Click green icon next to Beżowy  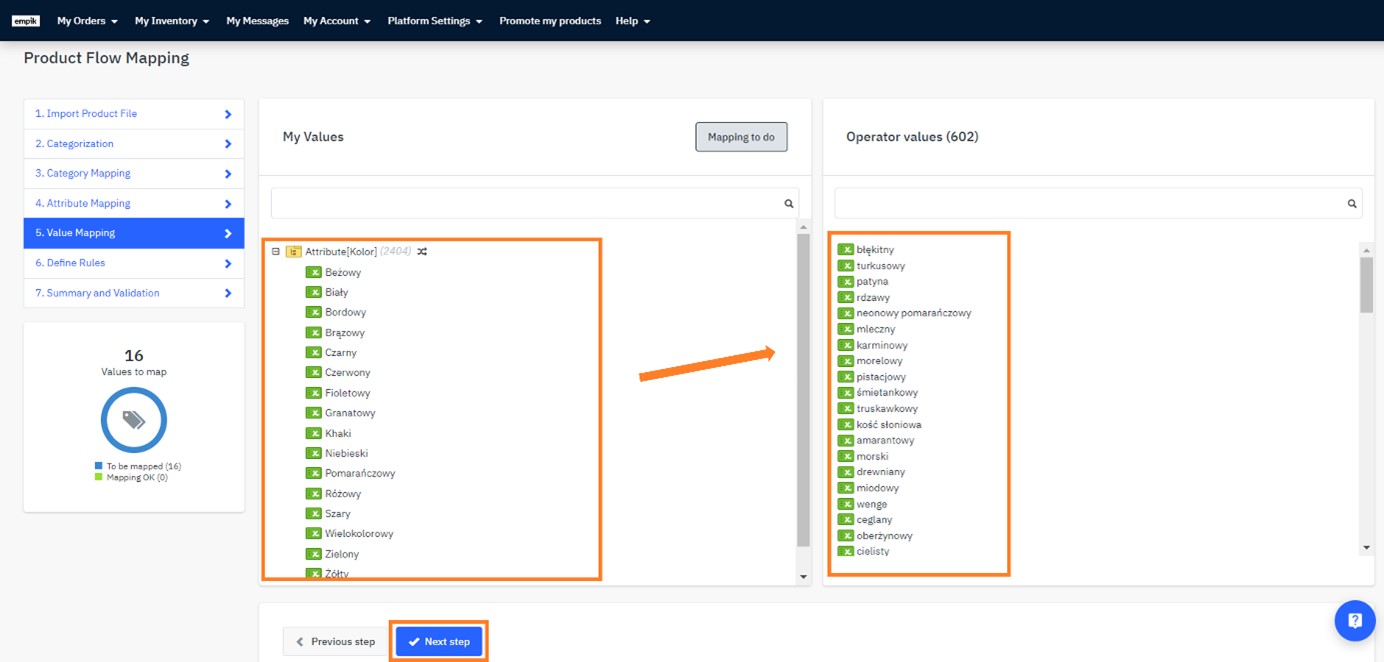313,272
